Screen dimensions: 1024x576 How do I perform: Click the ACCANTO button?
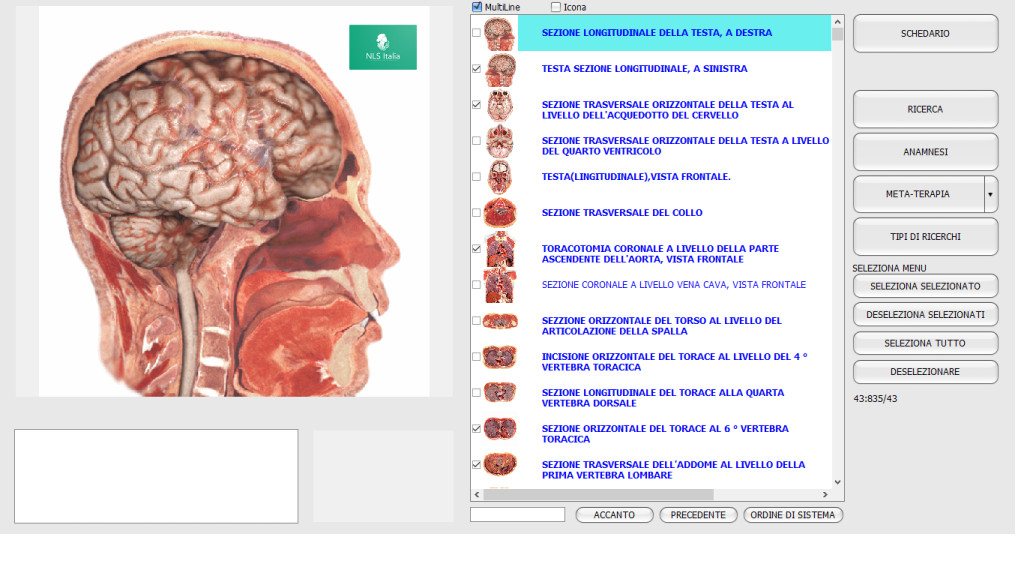click(x=614, y=515)
